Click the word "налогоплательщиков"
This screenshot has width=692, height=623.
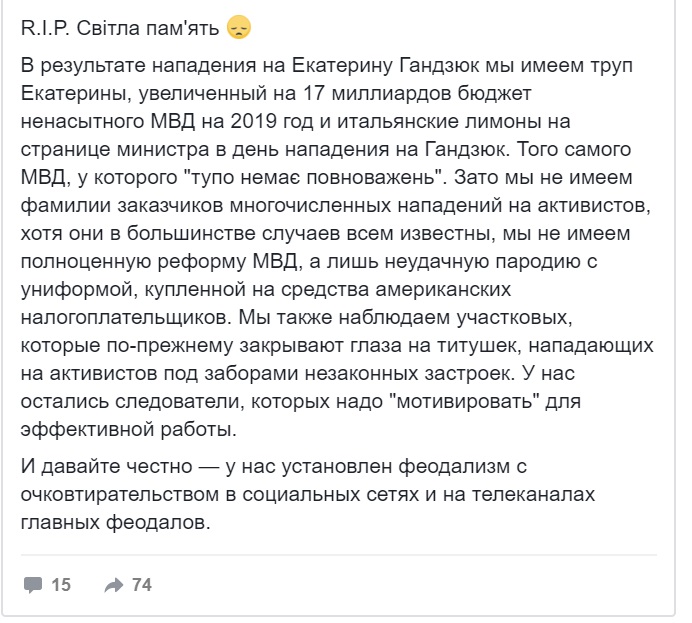pyautogui.click(x=126, y=318)
